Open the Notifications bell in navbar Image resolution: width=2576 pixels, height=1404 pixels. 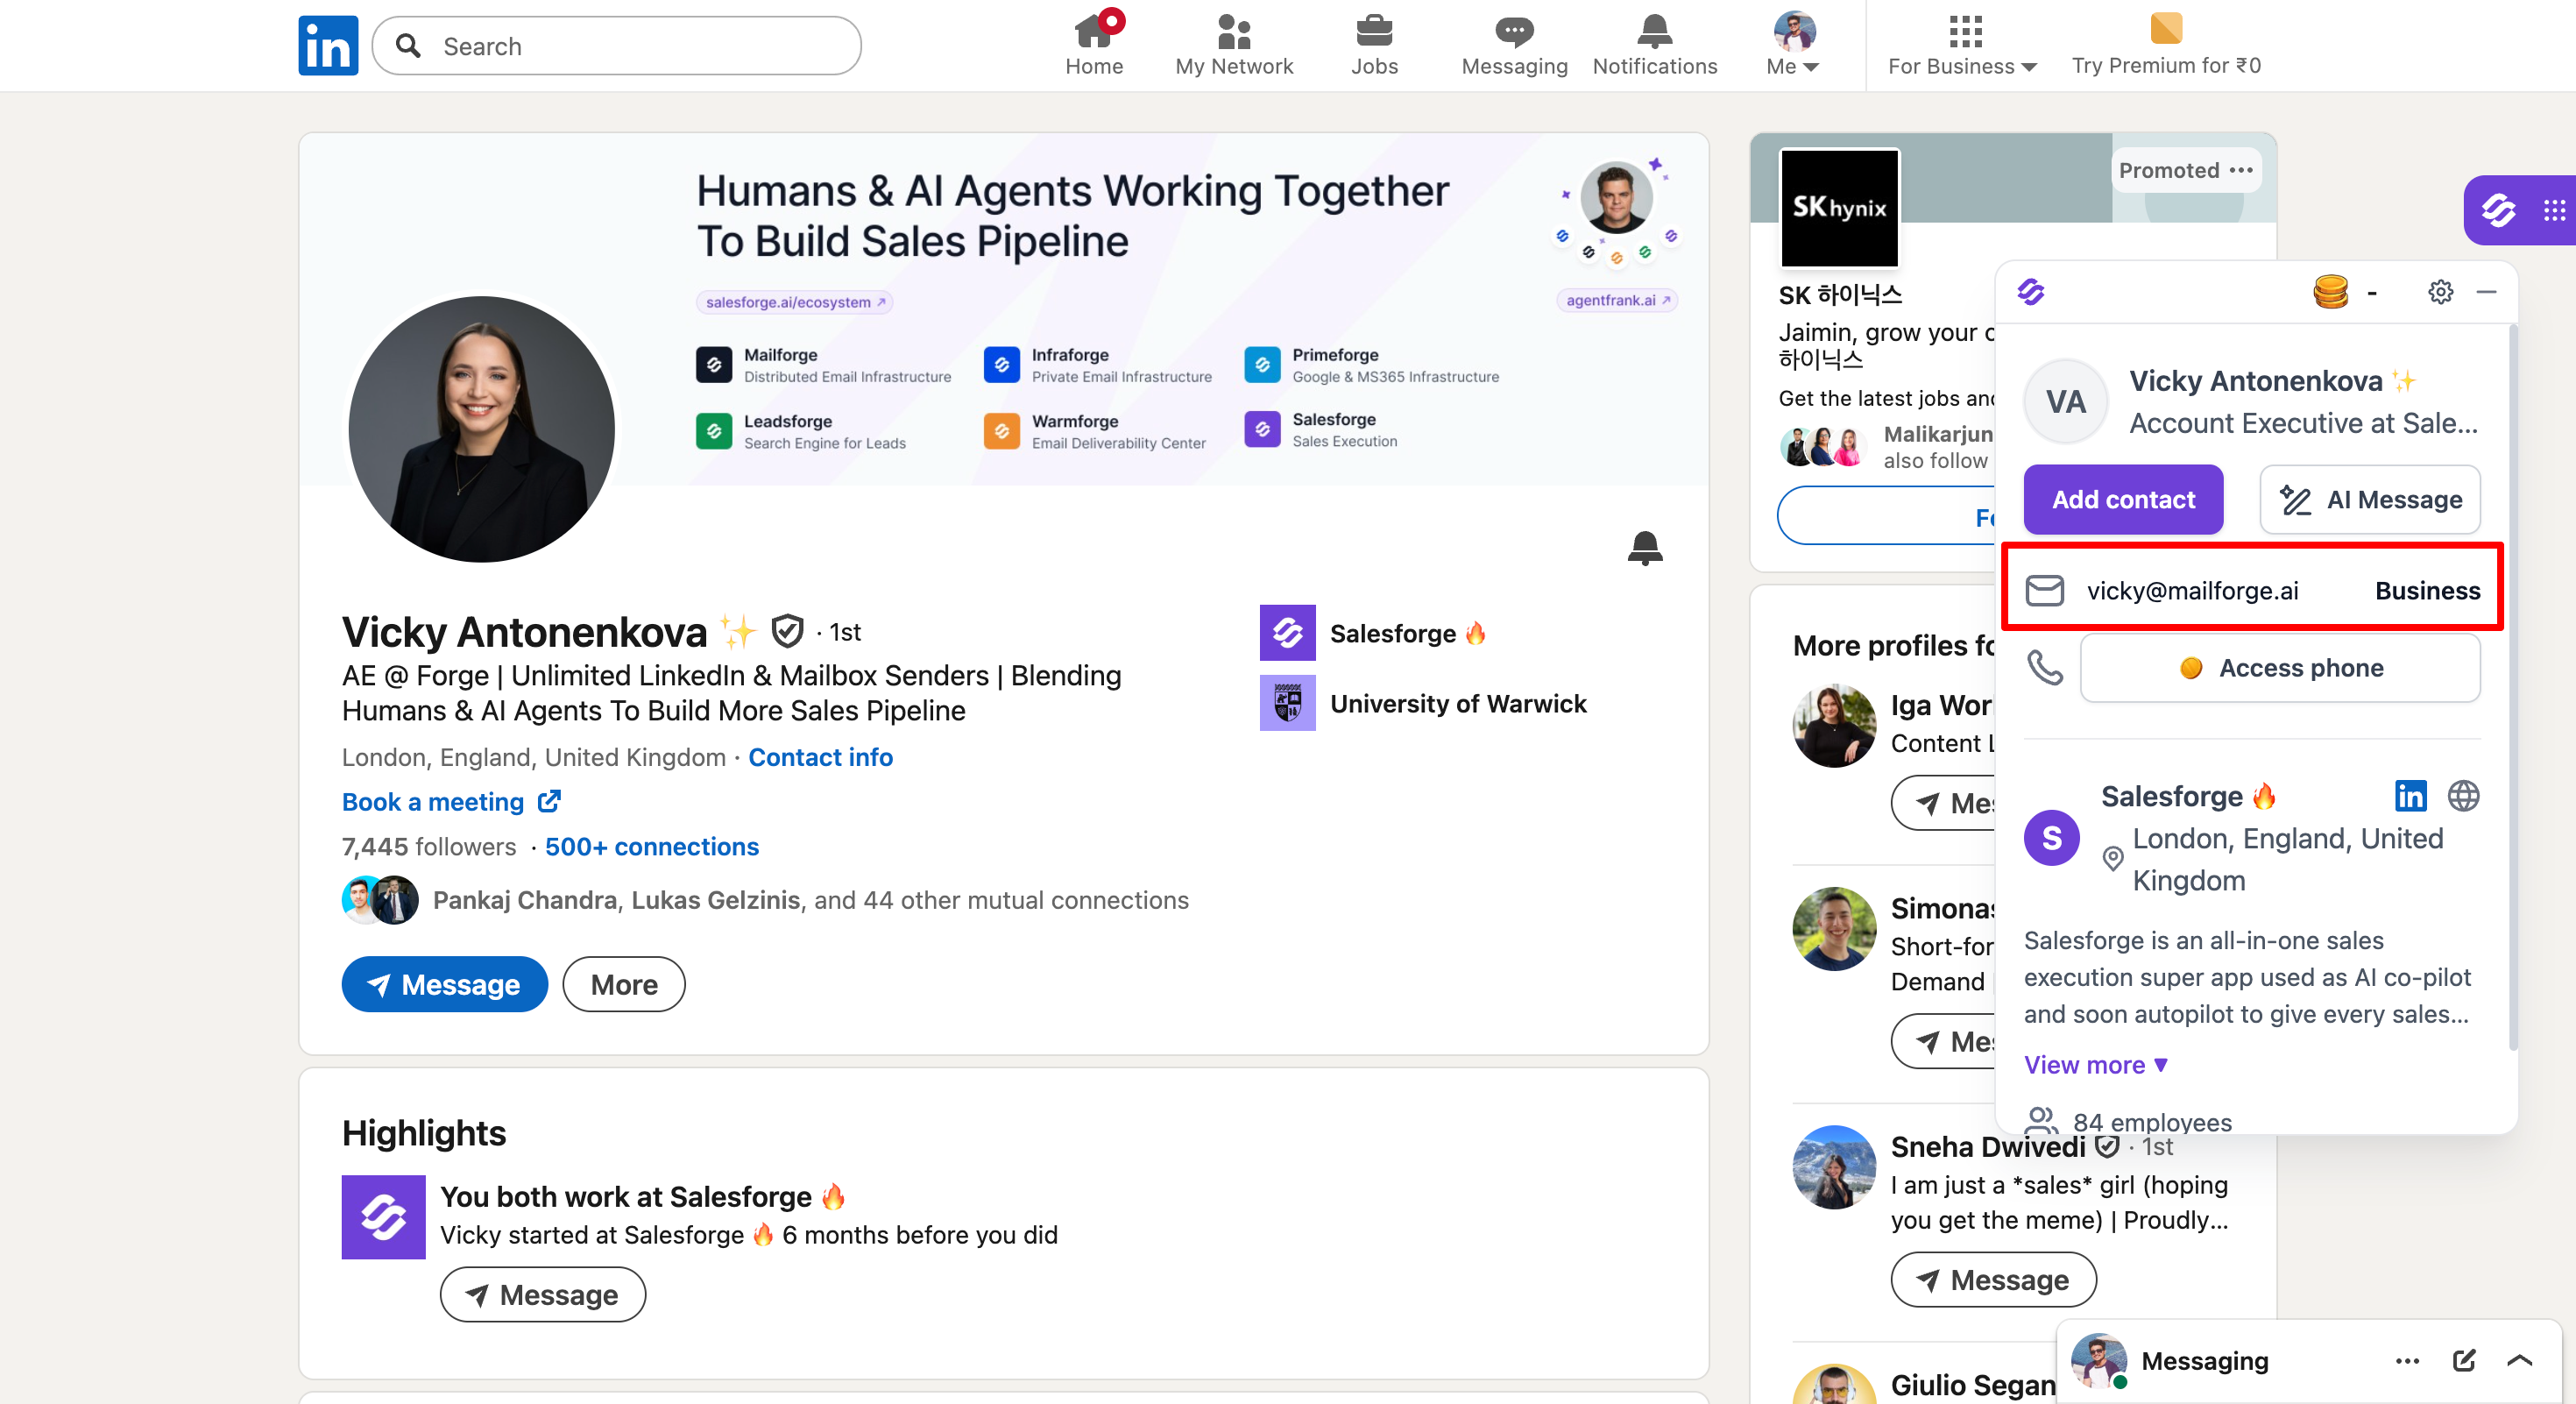coord(1654,45)
